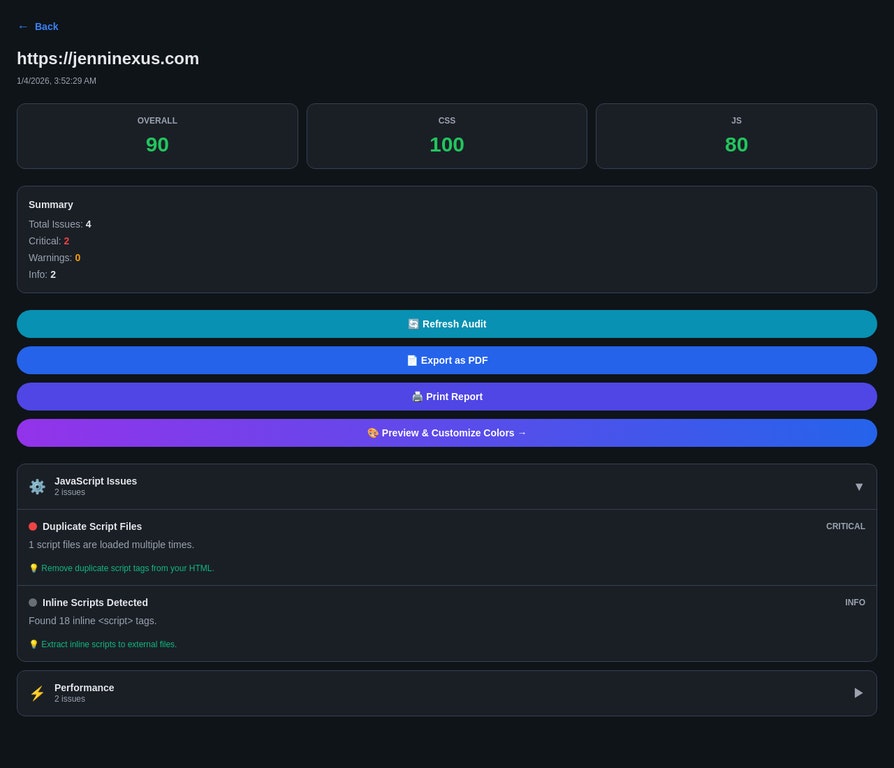Click the lightbulb icon before the remove duplicates tip

[x=33, y=567]
